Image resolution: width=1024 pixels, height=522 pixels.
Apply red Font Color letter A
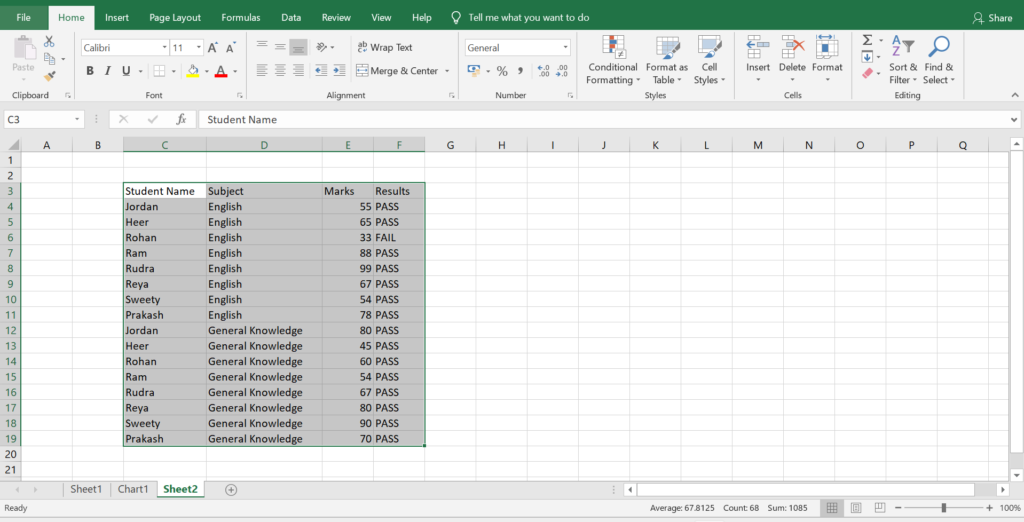(x=221, y=71)
